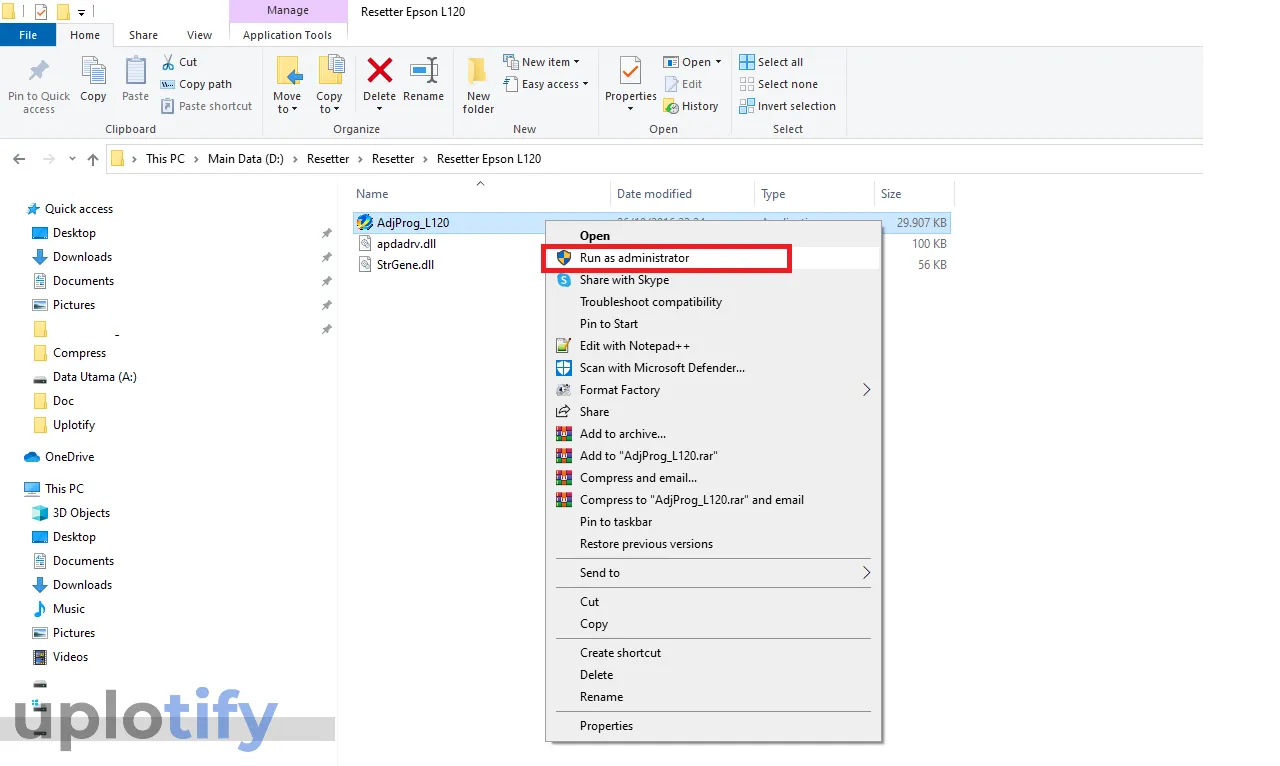Create a New folder from ribbon
Viewport: 1280px width, 766px height.
478,85
